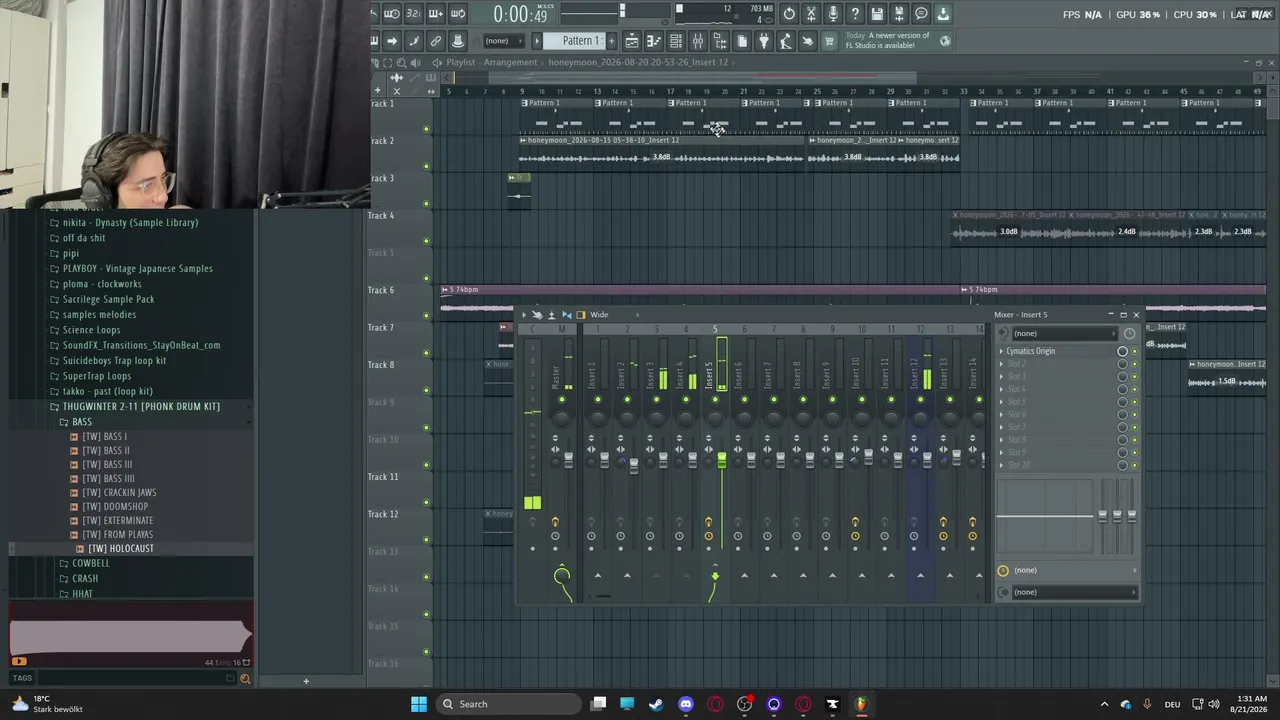Click the tempo tapper icon in toolbar
Screen dimensions: 1280x720
coord(786,41)
